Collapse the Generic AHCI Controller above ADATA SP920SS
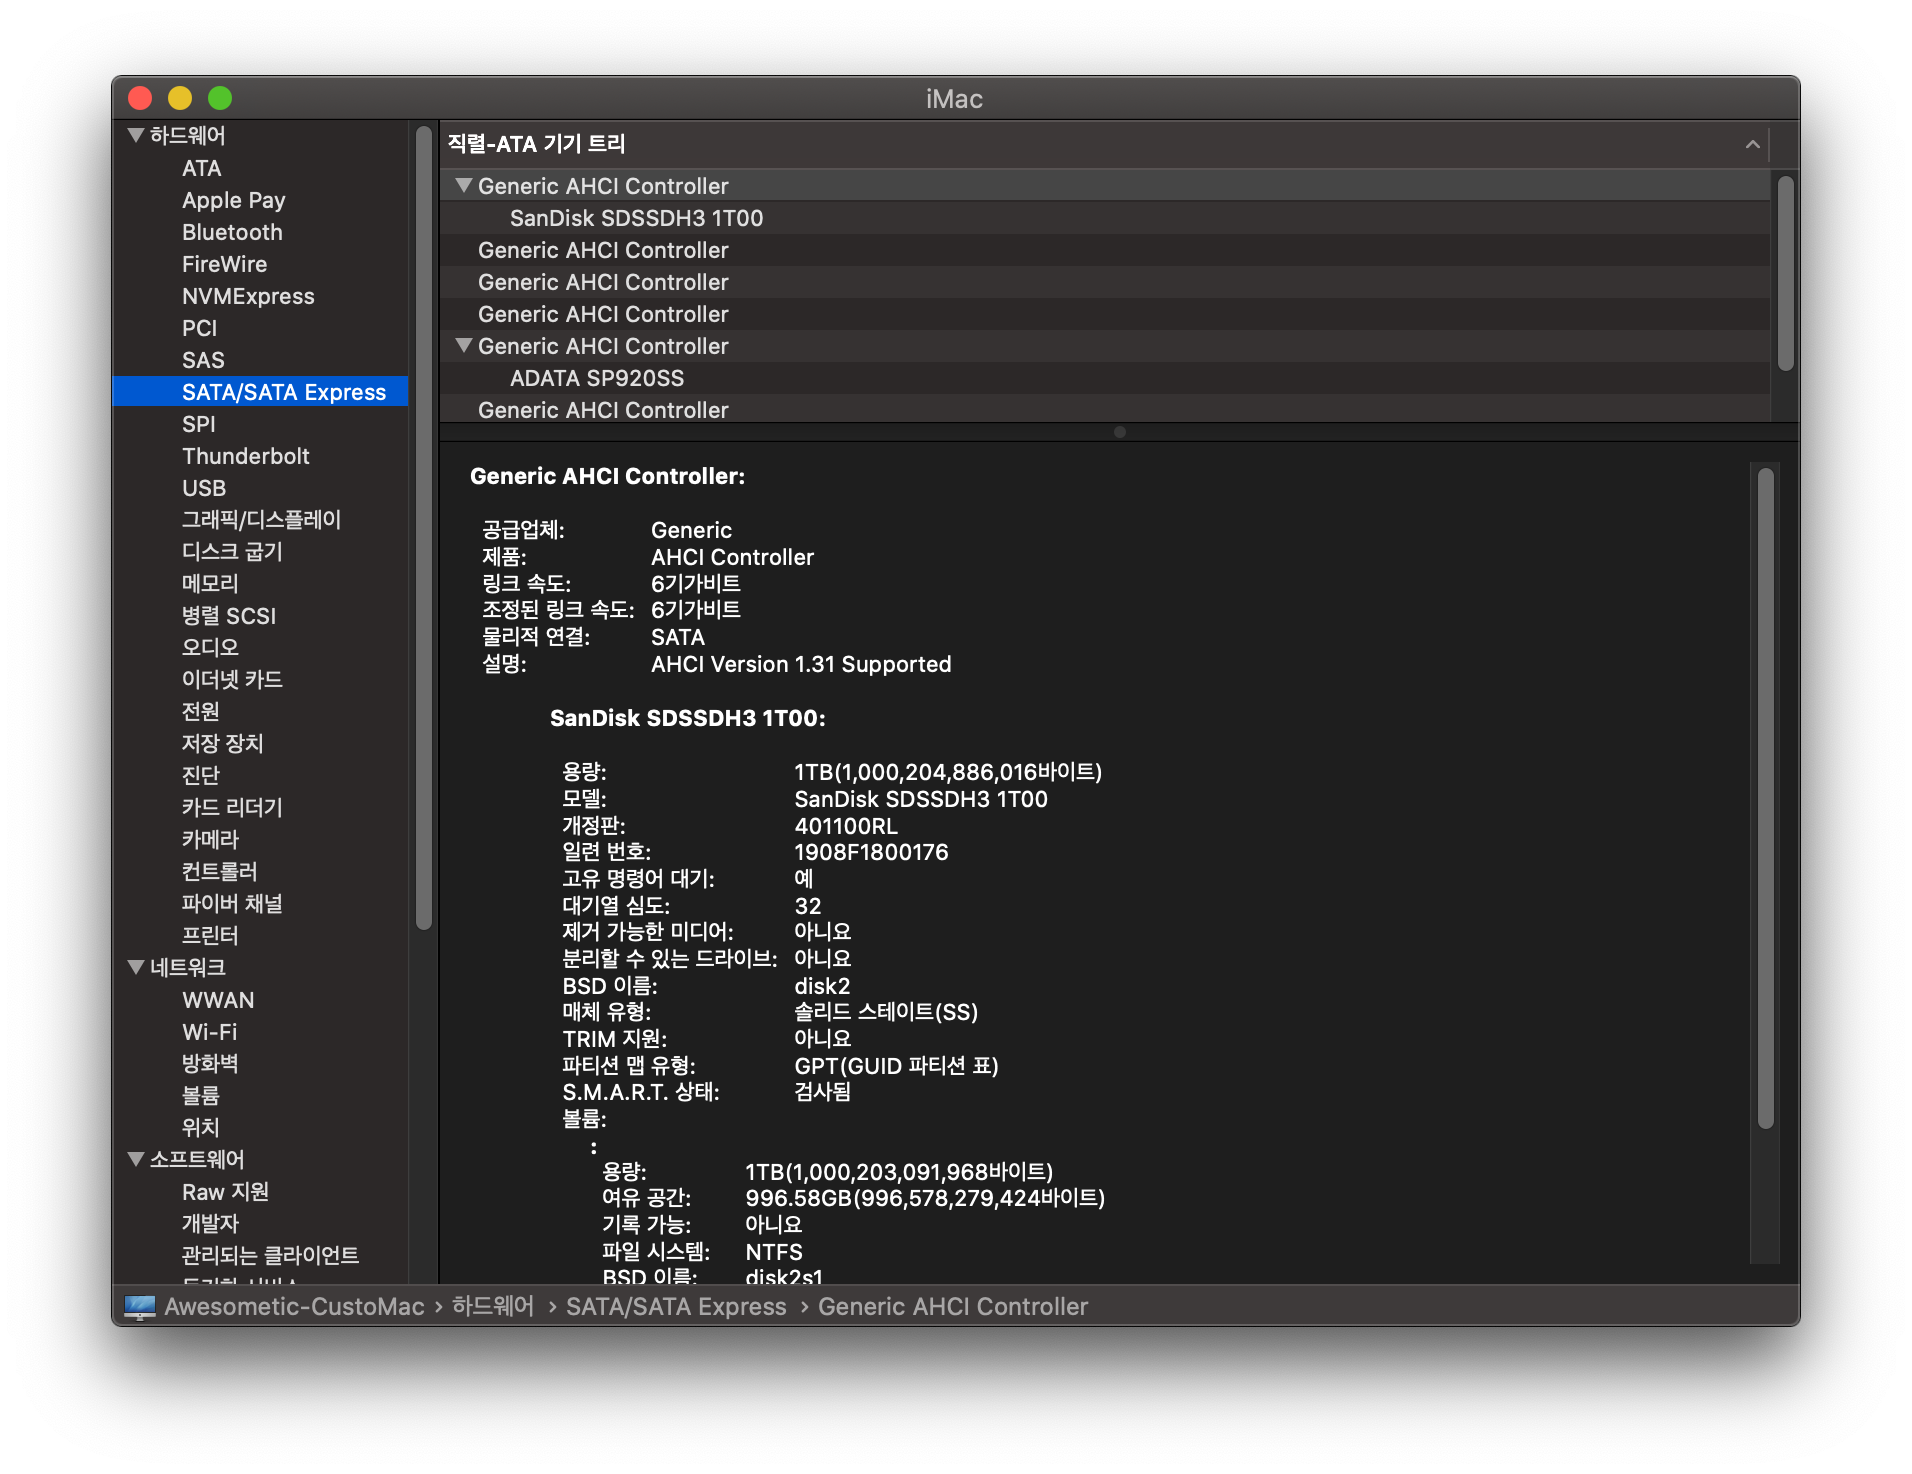This screenshot has width=1912, height=1474. [463, 345]
